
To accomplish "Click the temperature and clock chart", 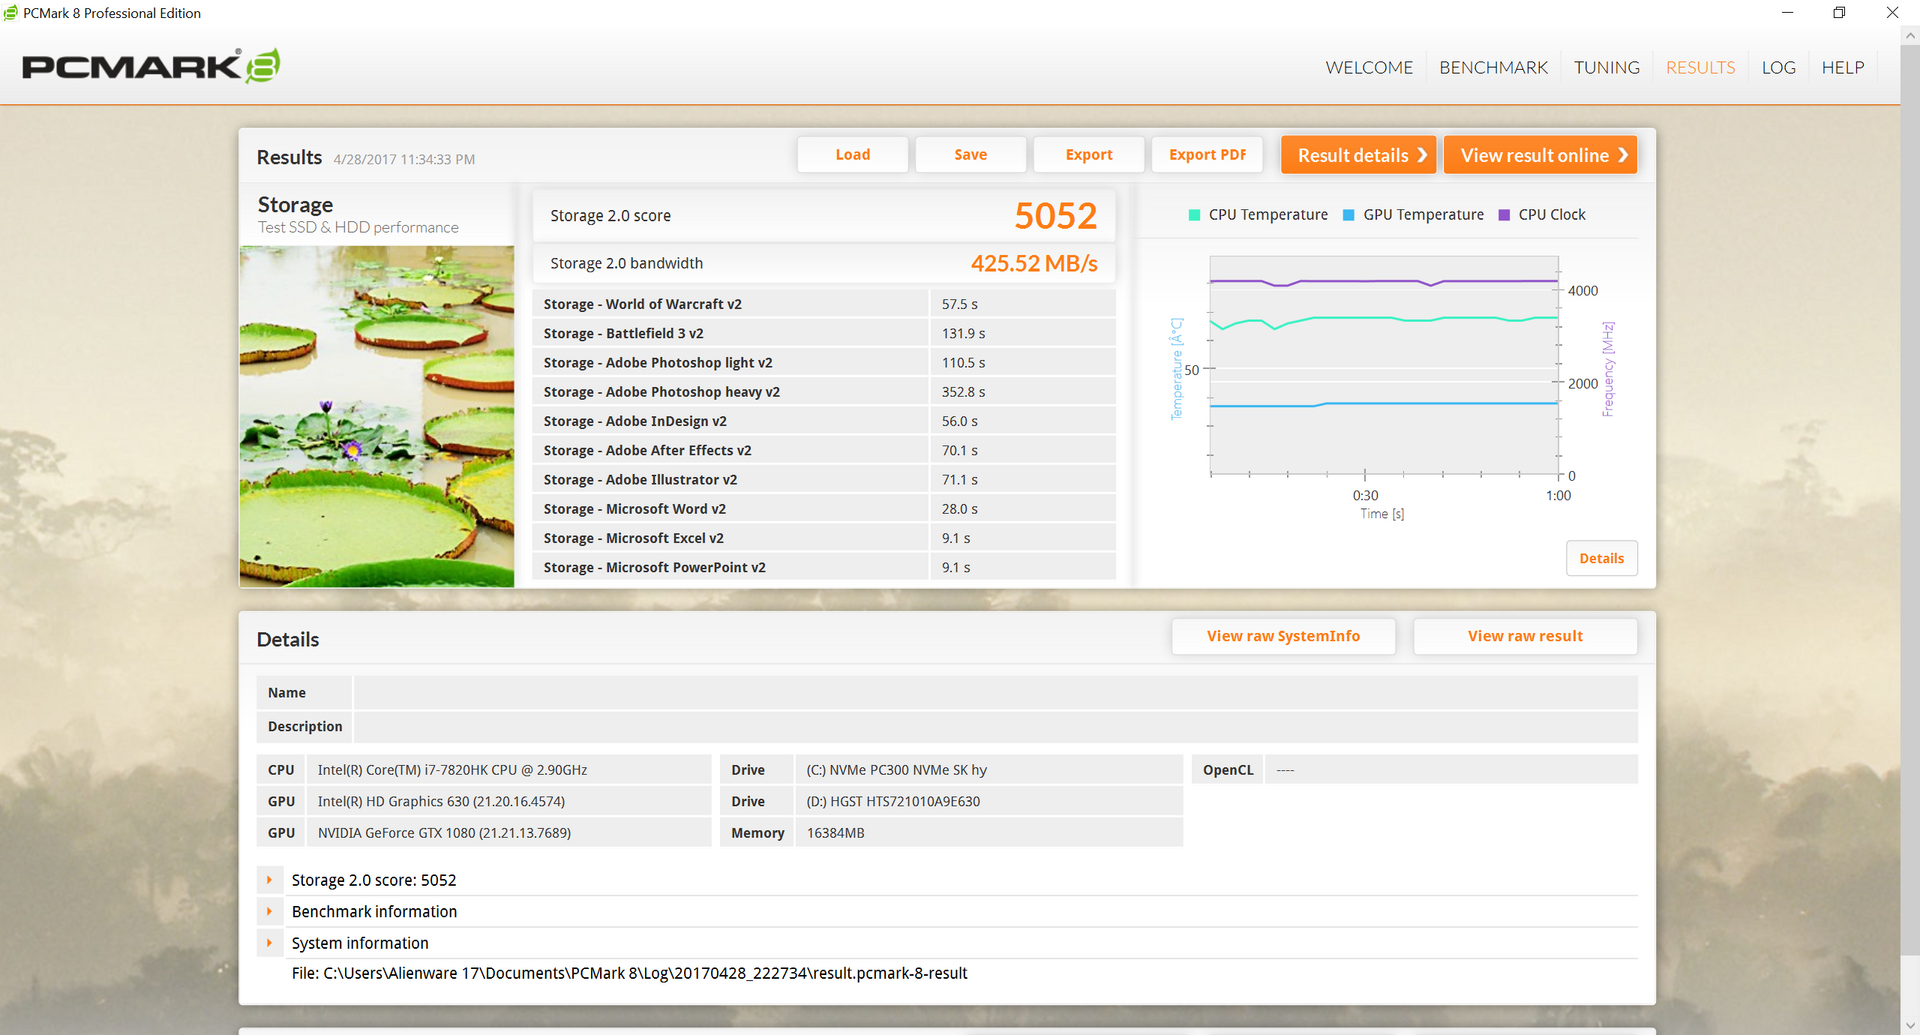I will point(1384,366).
